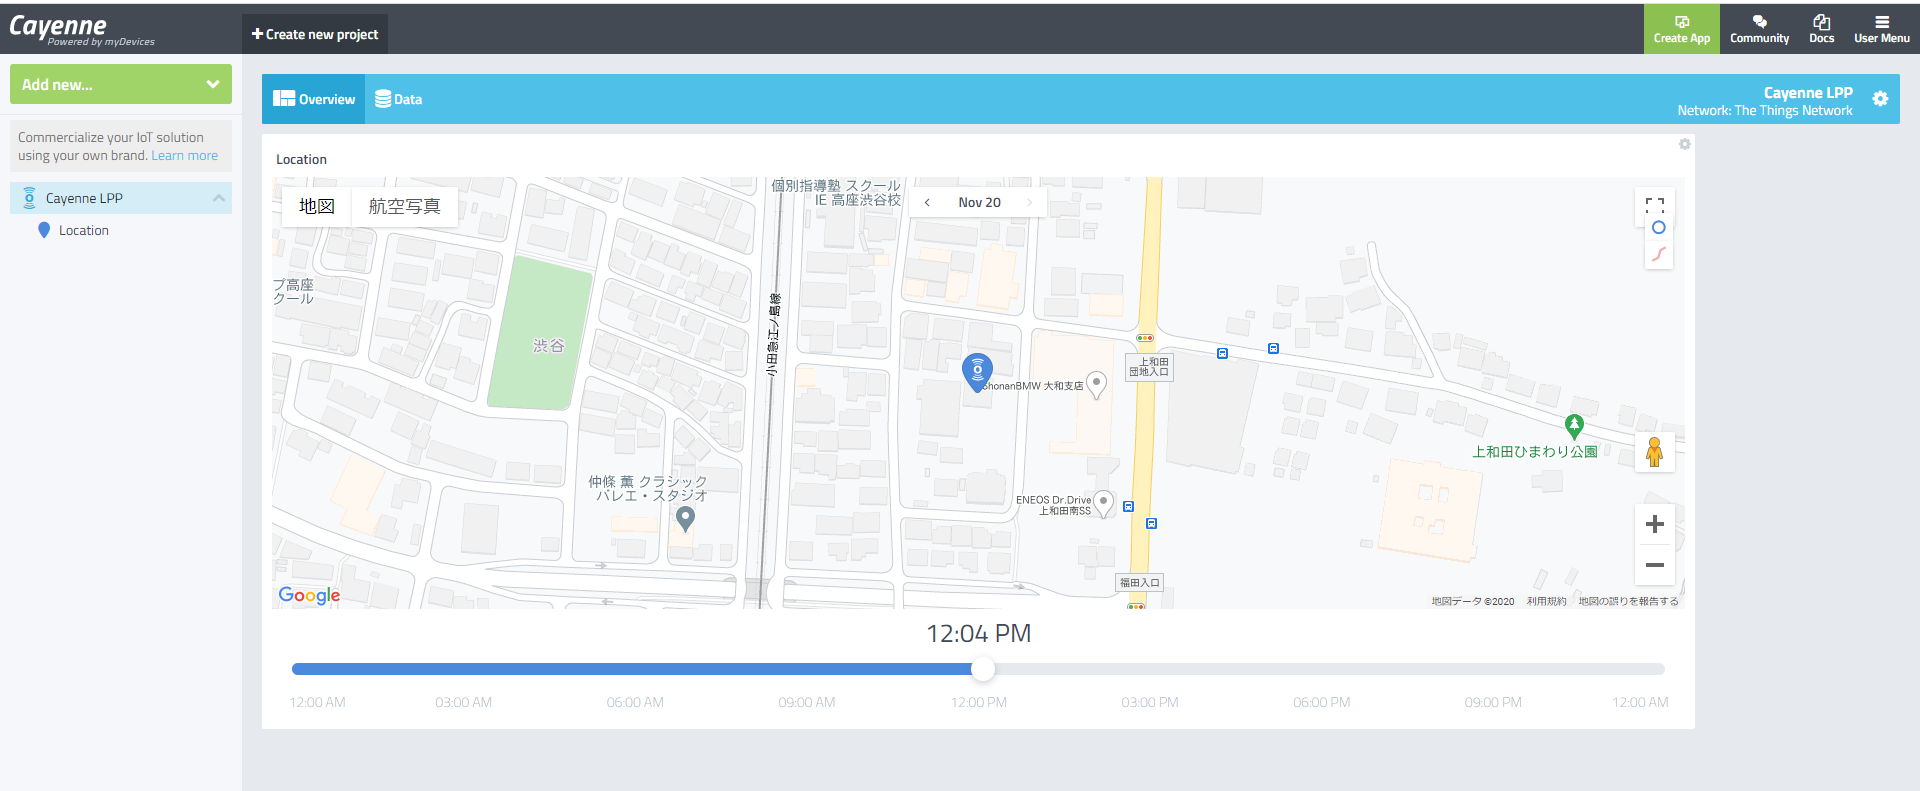The image size is (1920, 791).
Task: Click the Cayenne logo
Action: coord(82,29)
